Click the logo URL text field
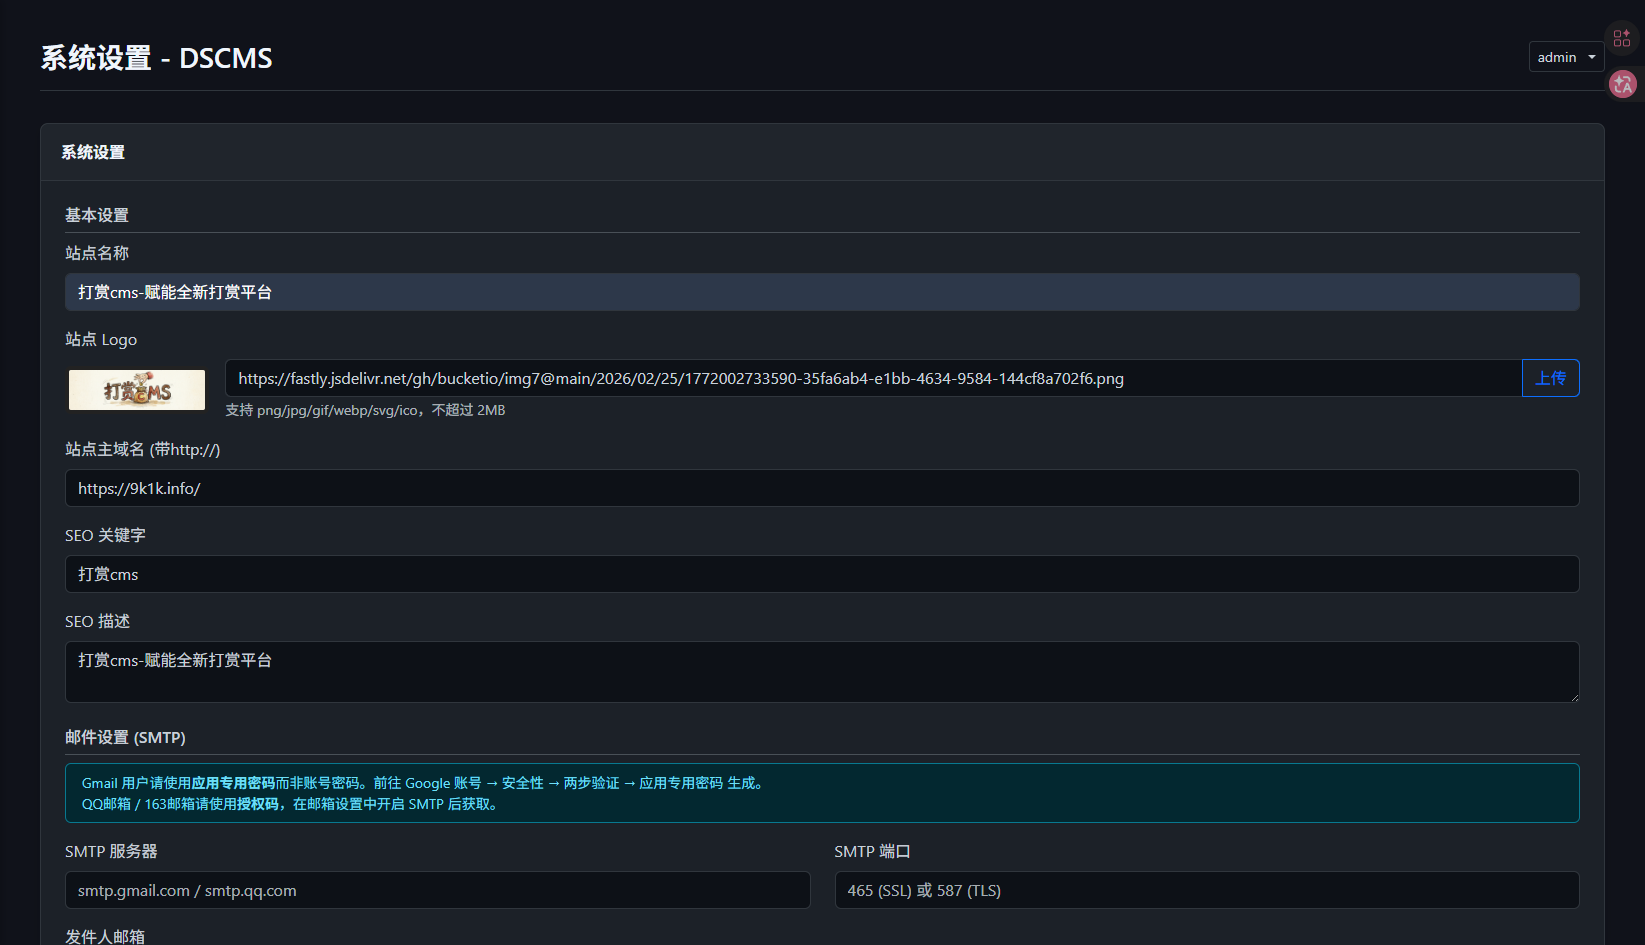Screen dimensions: 1645x945 coord(872,378)
